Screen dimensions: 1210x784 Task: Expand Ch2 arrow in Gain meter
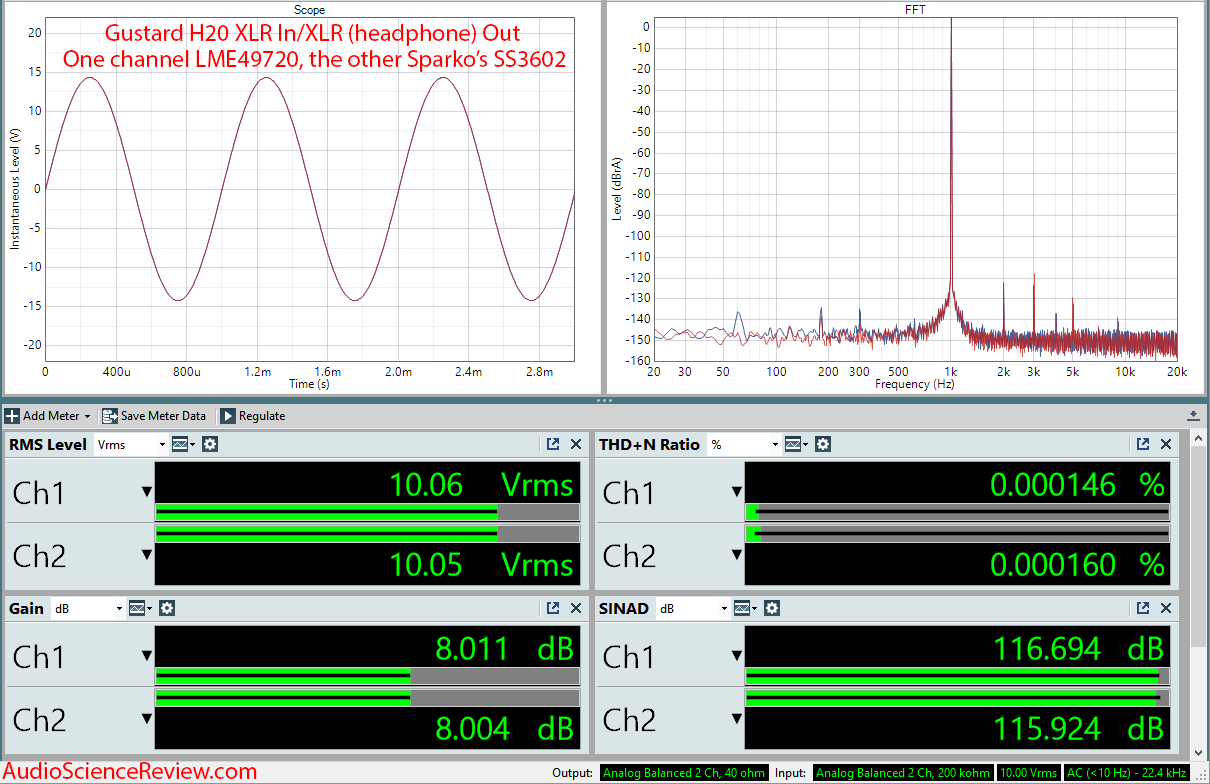pos(147,718)
